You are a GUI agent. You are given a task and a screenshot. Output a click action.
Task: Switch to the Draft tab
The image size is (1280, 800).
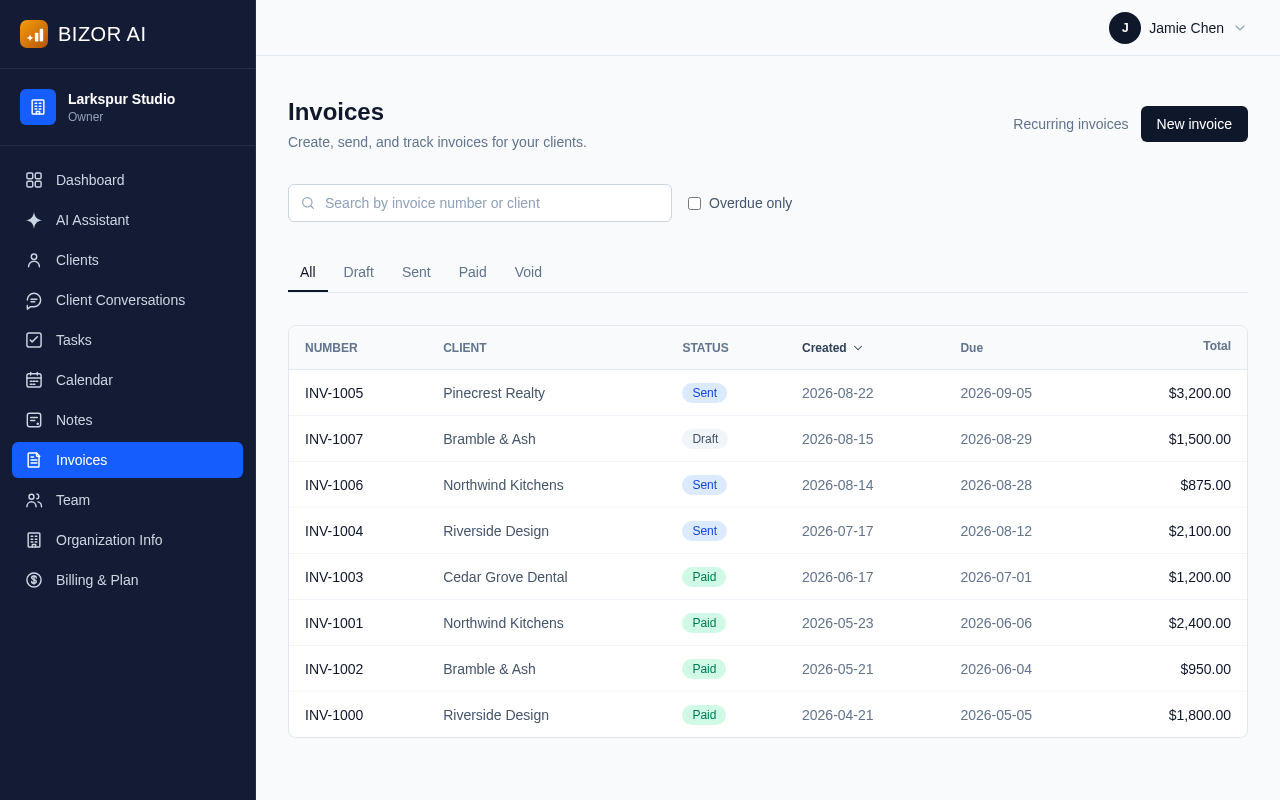tap(359, 272)
